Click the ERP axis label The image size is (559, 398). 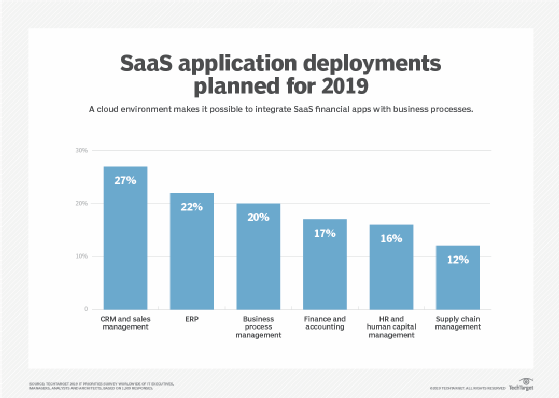(192, 319)
